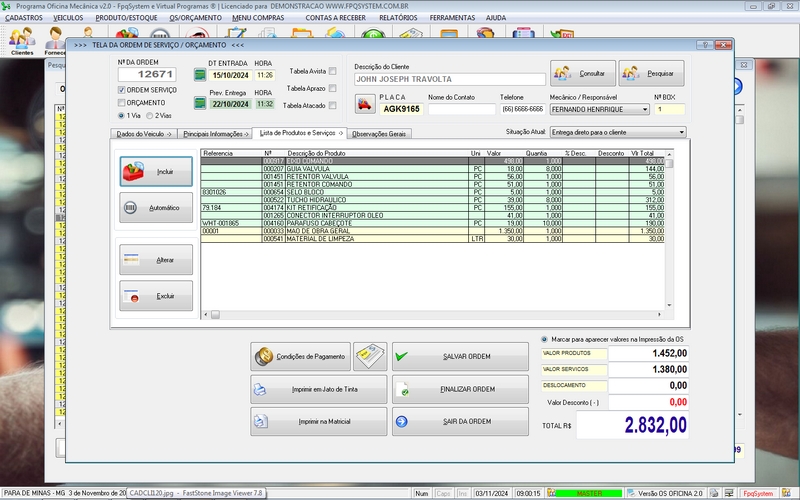Open the calendar for DT Entrada
This screenshot has width=800, height=500.
click(x=199, y=75)
